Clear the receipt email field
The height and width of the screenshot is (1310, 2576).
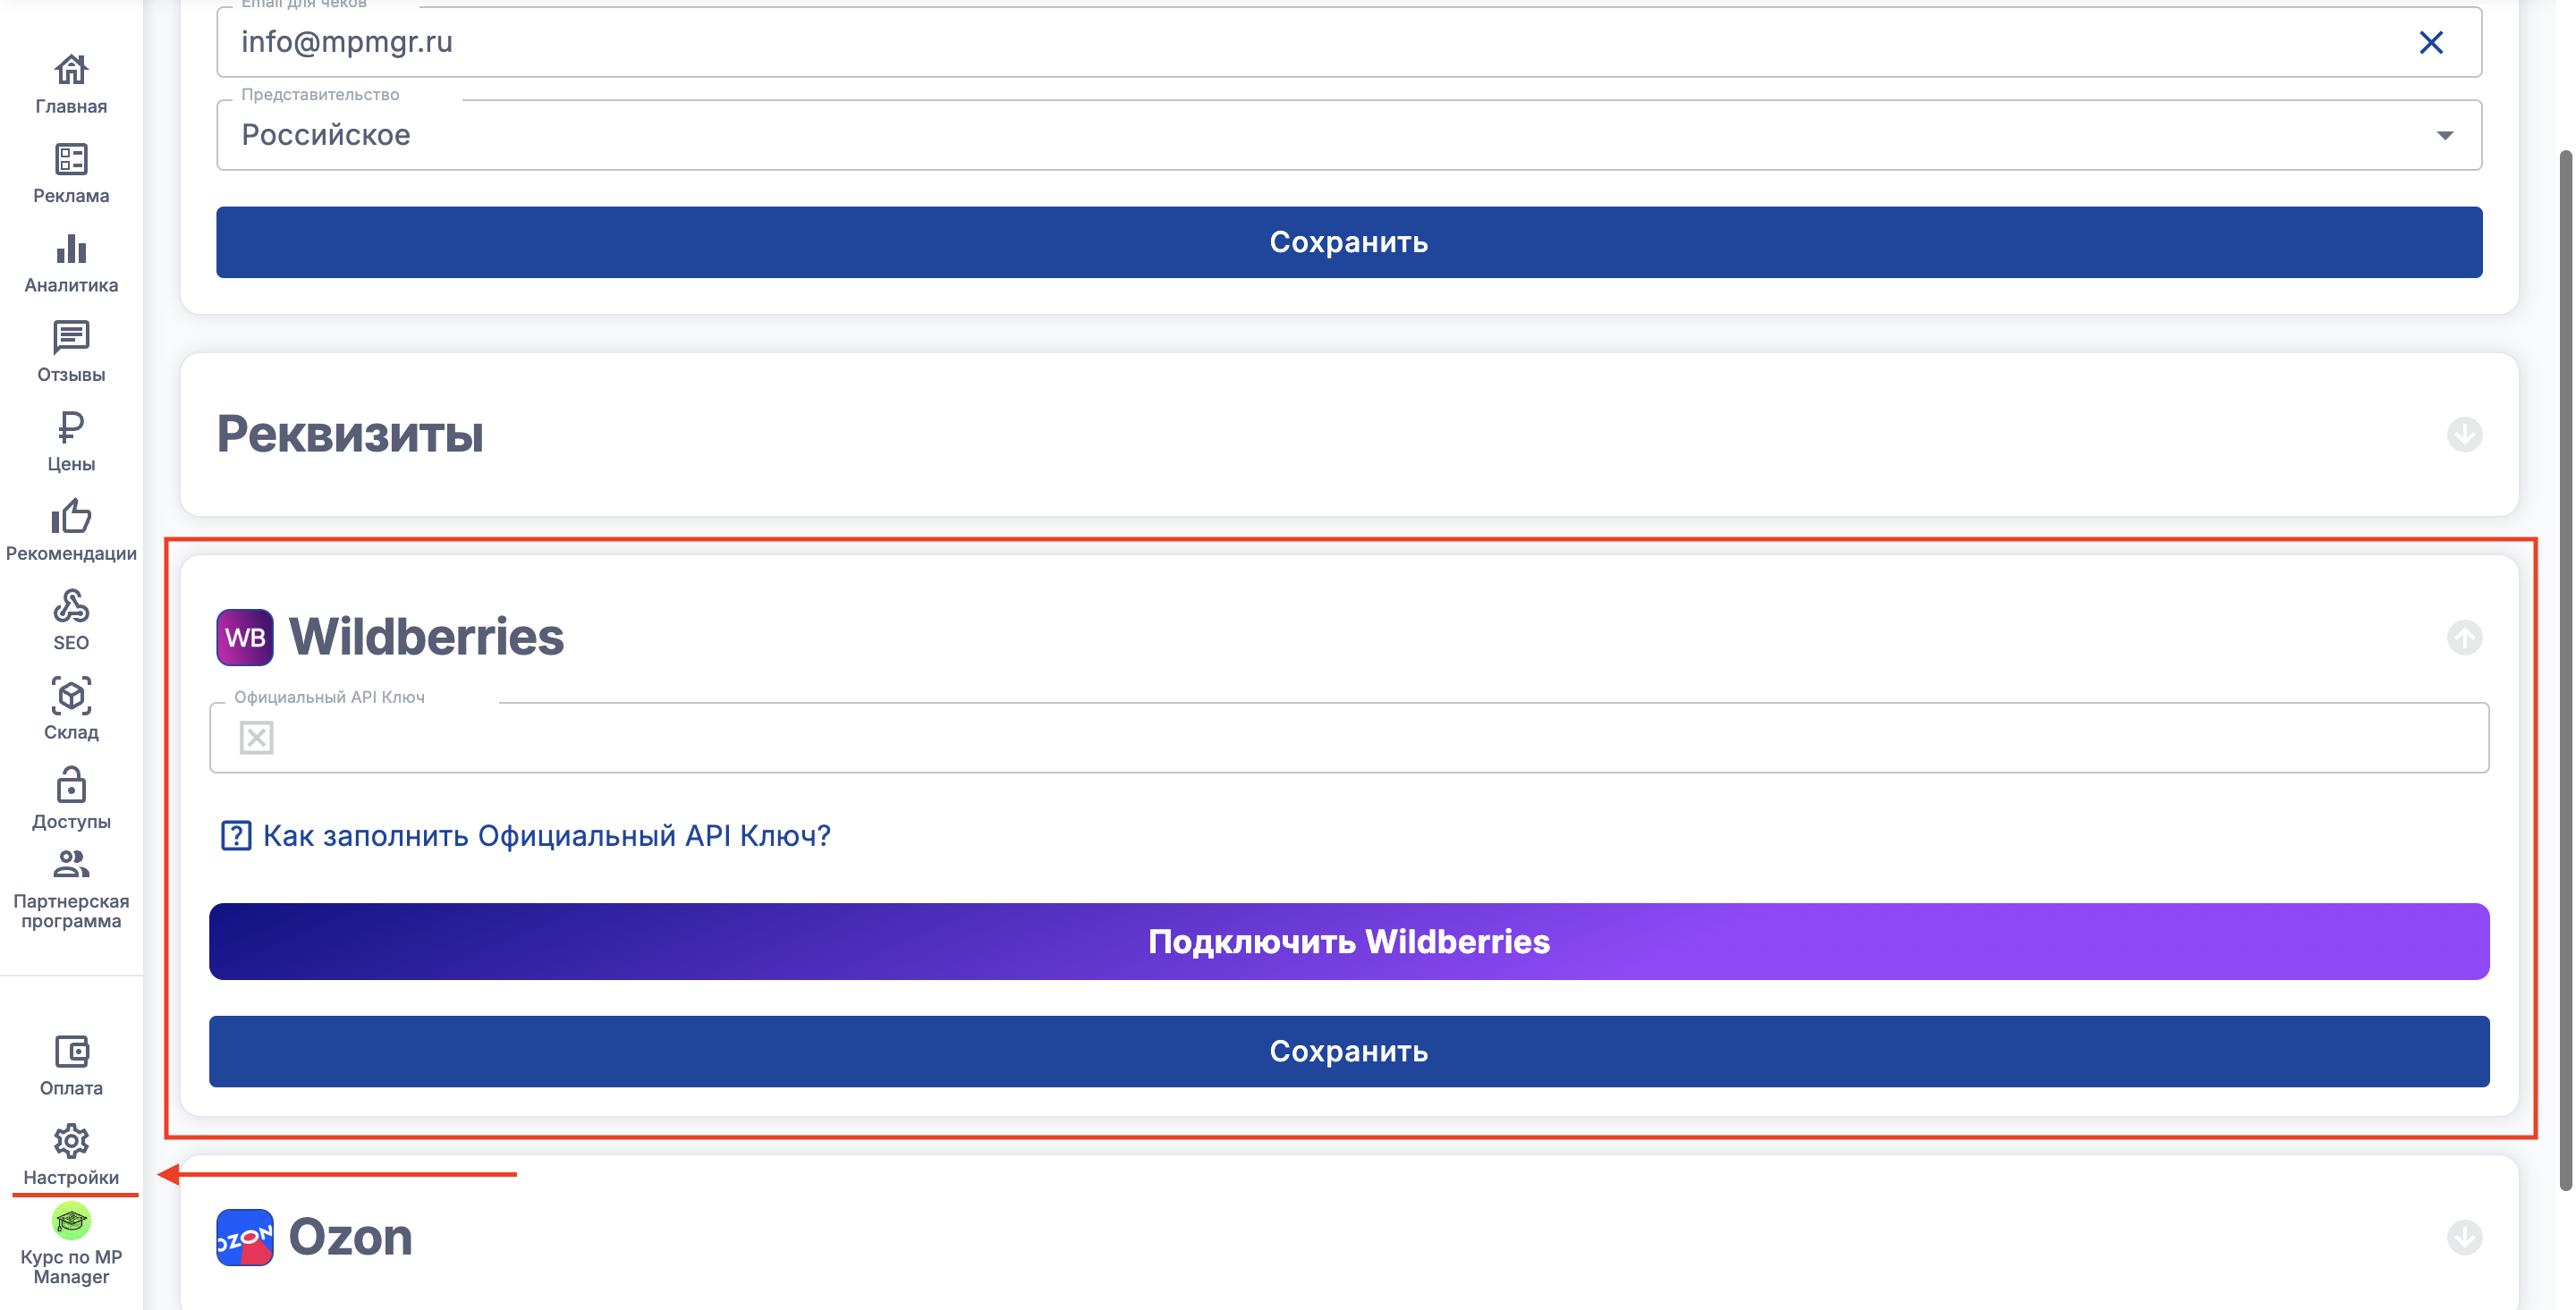pyautogui.click(x=2430, y=42)
